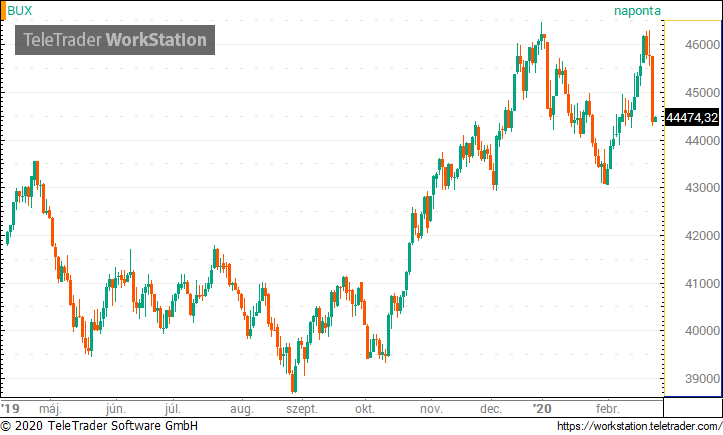Click the copyright TeleTrader Software GmbH text

[x=99, y=426]
